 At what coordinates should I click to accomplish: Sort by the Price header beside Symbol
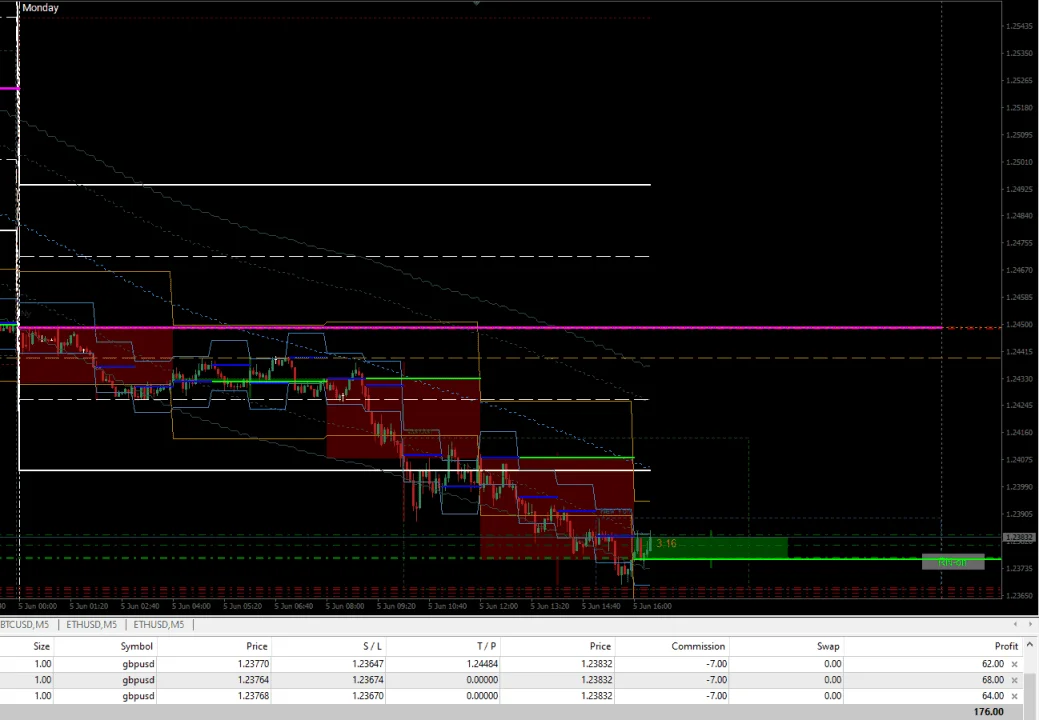pos(256,646)
